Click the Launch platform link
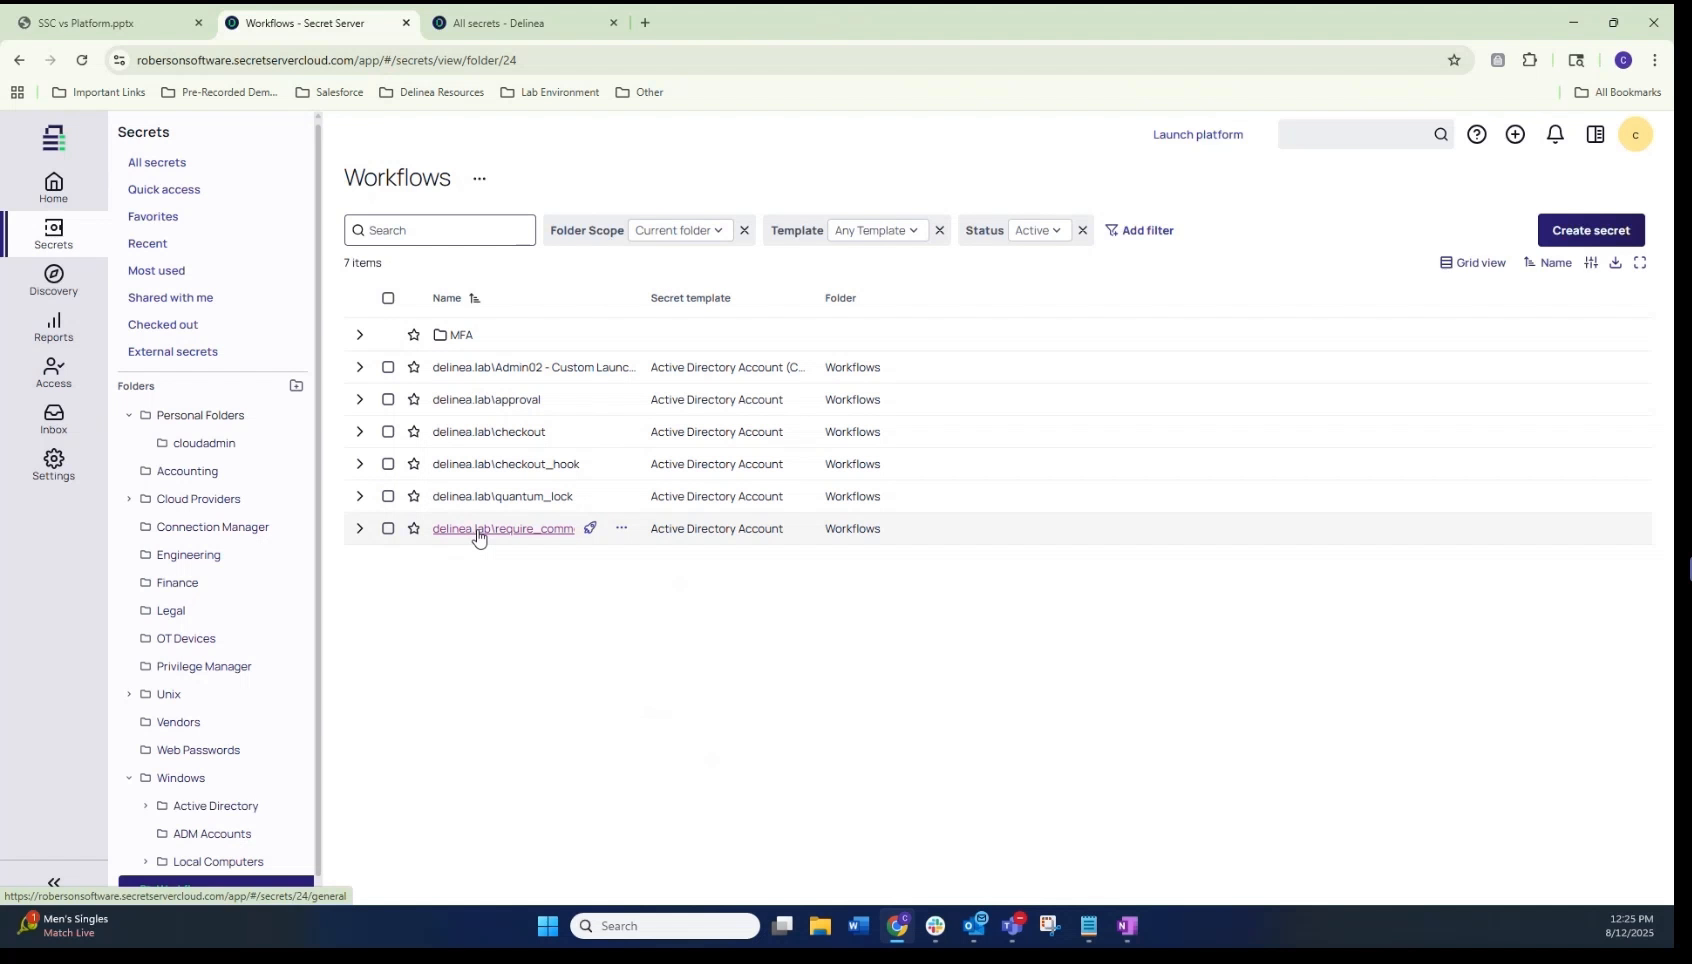The image size is (1692, 964). tap(1197, 134)
